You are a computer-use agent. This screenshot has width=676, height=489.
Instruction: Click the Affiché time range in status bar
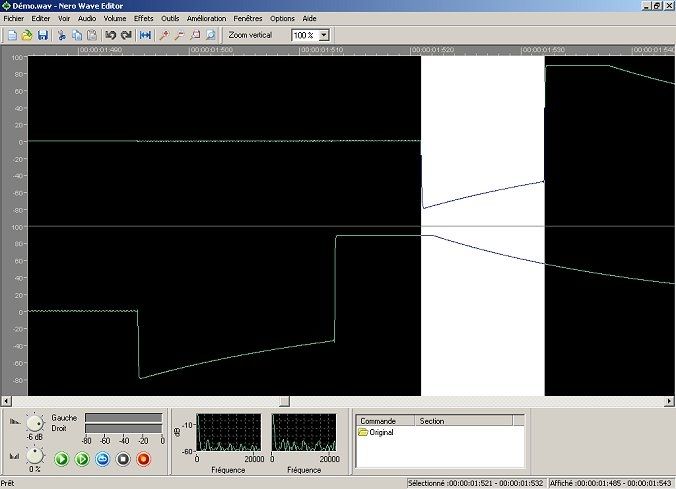pos(611,483)
